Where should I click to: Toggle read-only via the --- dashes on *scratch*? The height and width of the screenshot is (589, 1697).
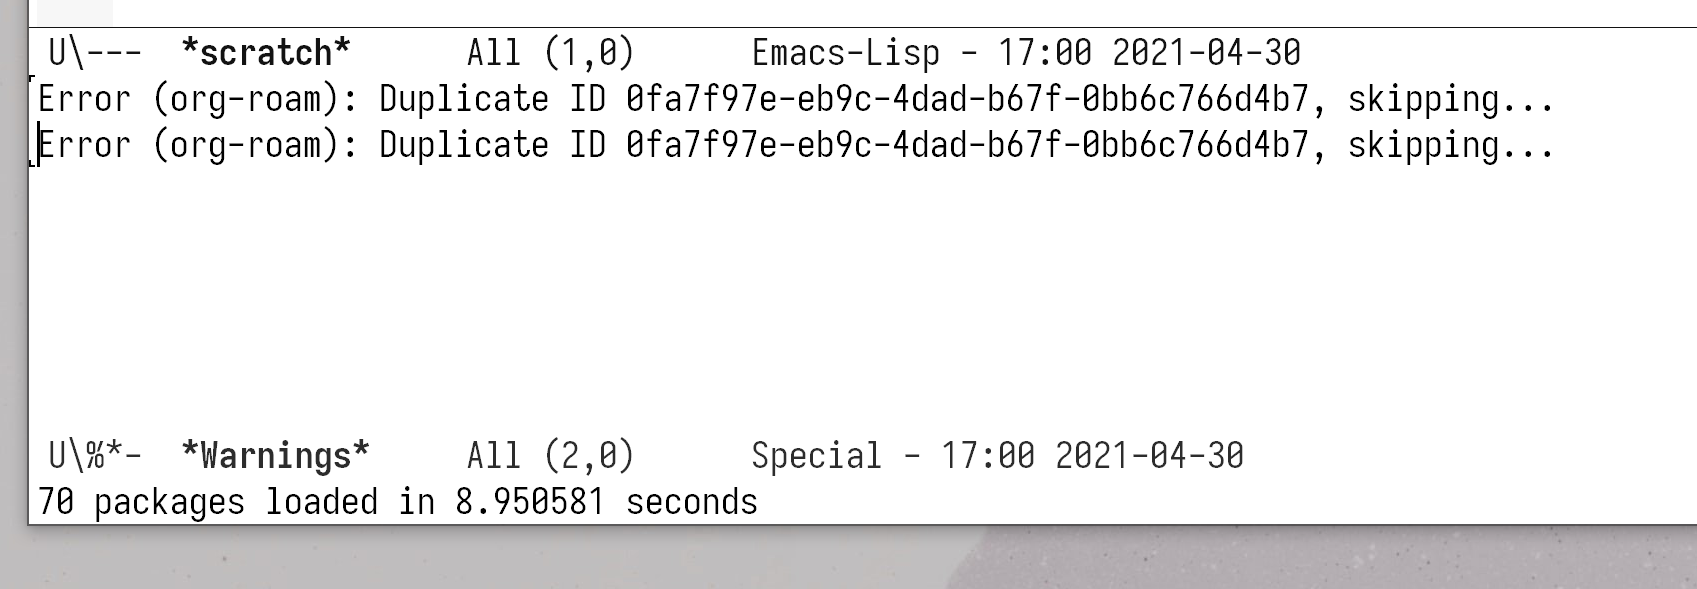coord(112,52)
